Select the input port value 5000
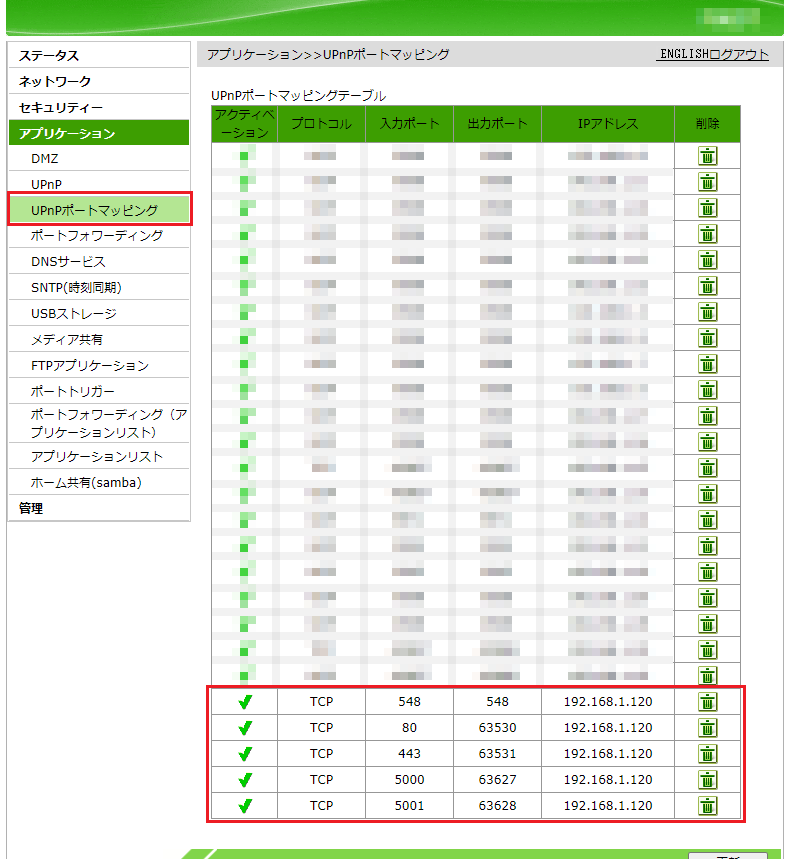Viewport: 796px width, 859px height. pos(410,780)
